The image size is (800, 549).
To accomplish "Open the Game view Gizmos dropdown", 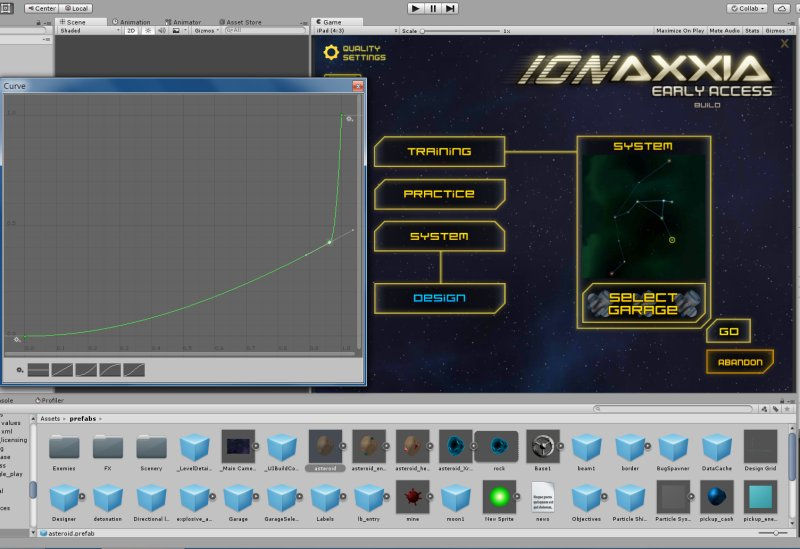I will click(x=777, y=31).
